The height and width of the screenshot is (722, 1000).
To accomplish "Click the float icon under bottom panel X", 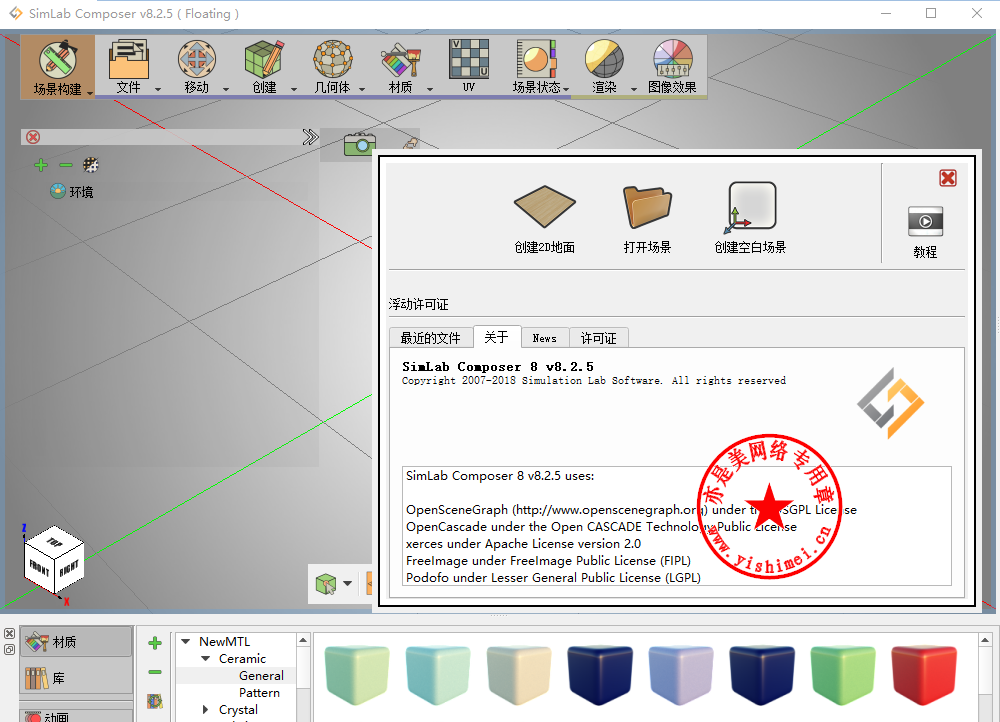I will pos(10,649).
